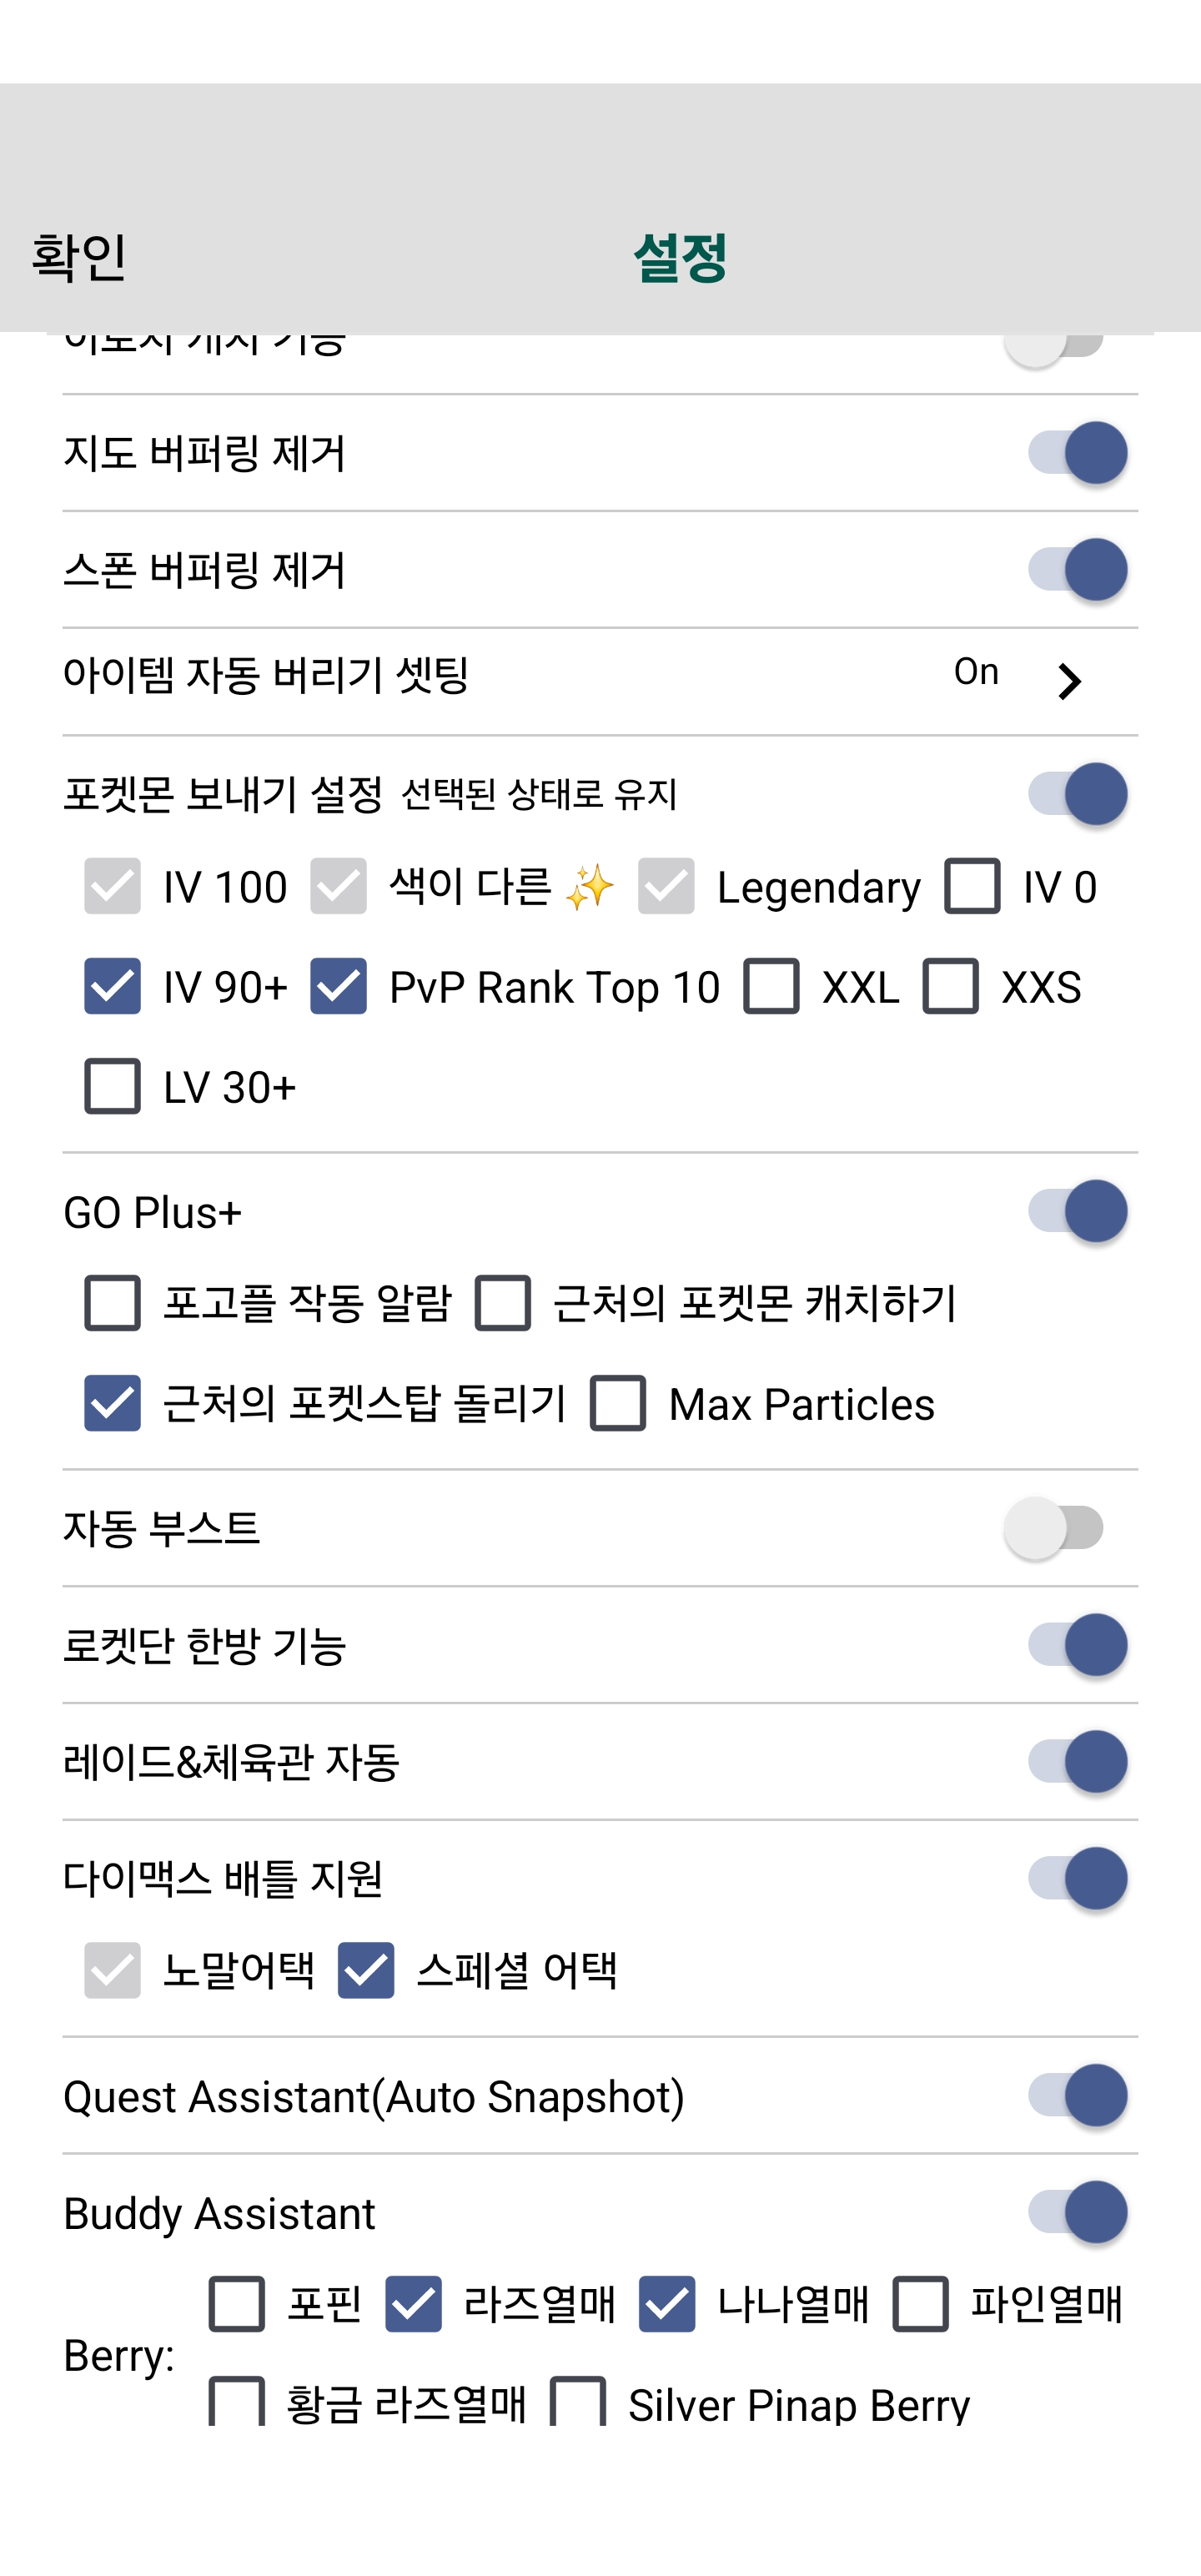Tap the 확인 confirm button
The image size is (1201, 2576).
[x=79, y=257]
